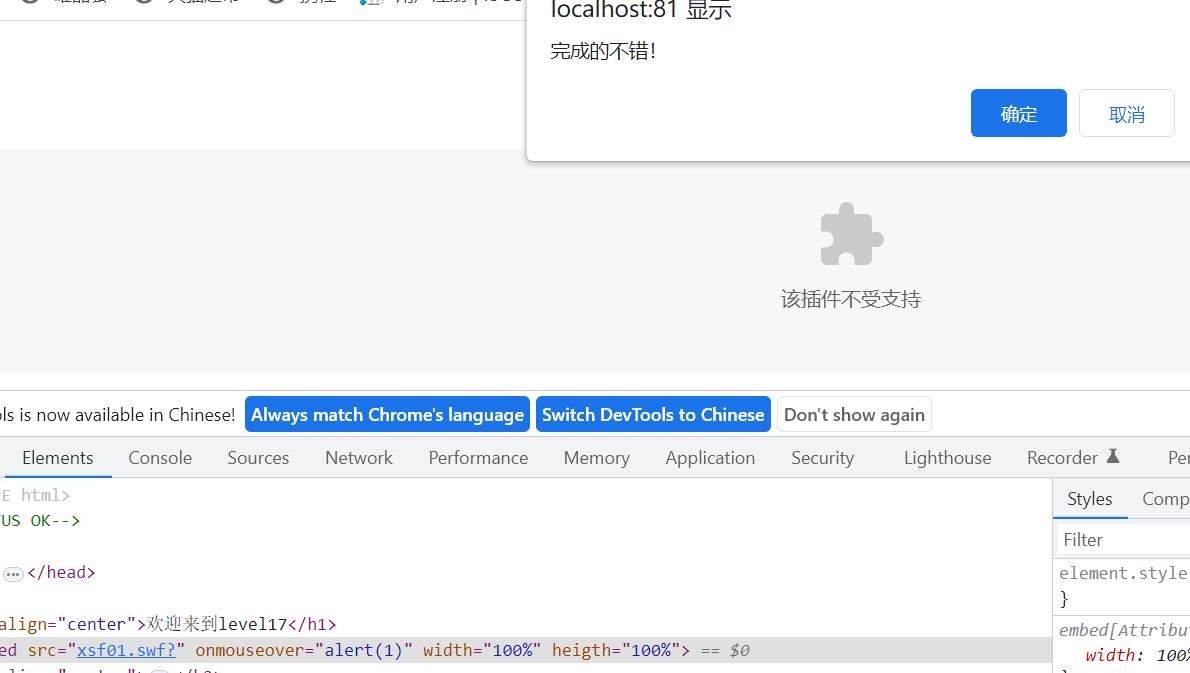The height and width of the screenshot is (673, 1190).
Task: Select the width="100%" attribute text
Action: click(482, 650)
